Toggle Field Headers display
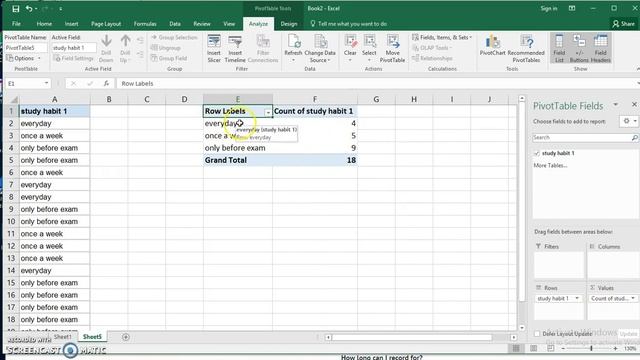 click(600, 49)
